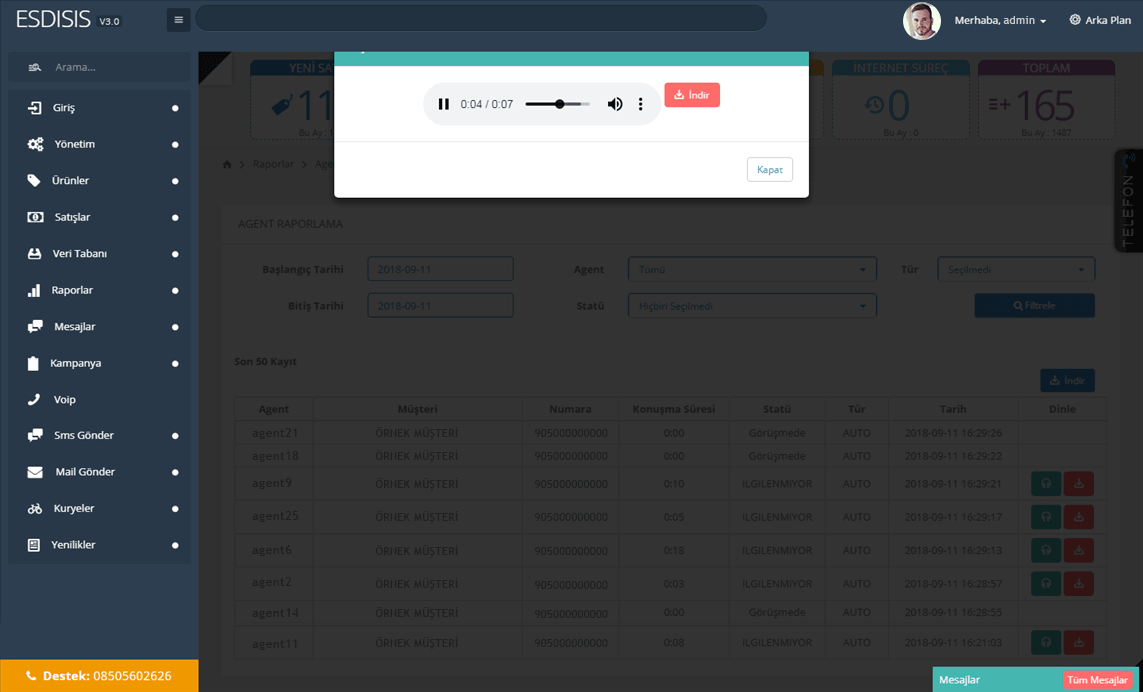
Task: Open Raporlar menu in sidebar
Action: tap(72, 290)
